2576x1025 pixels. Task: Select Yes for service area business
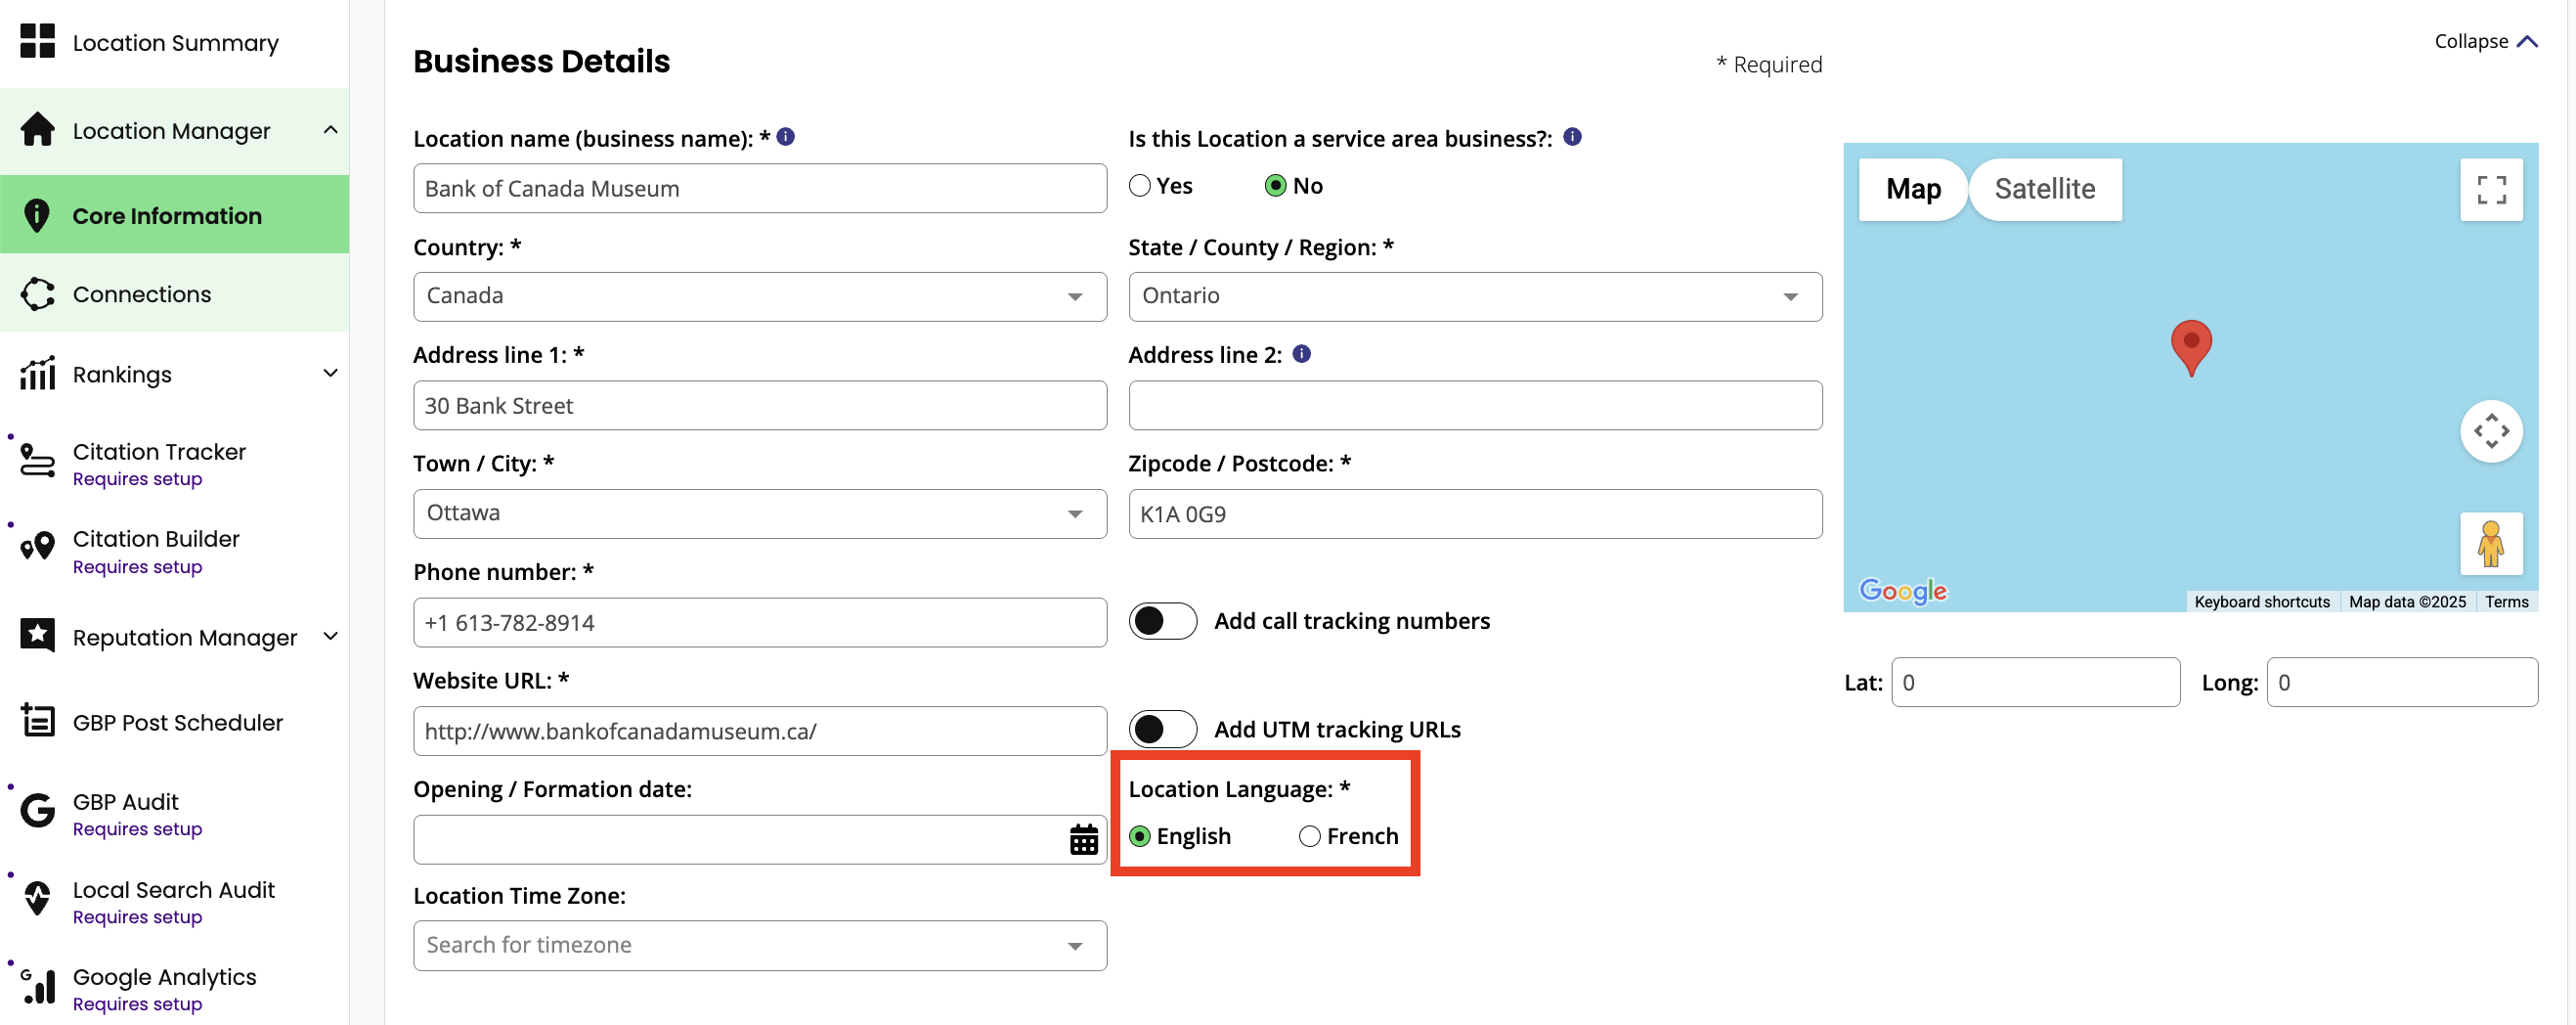click(1140, 186)
